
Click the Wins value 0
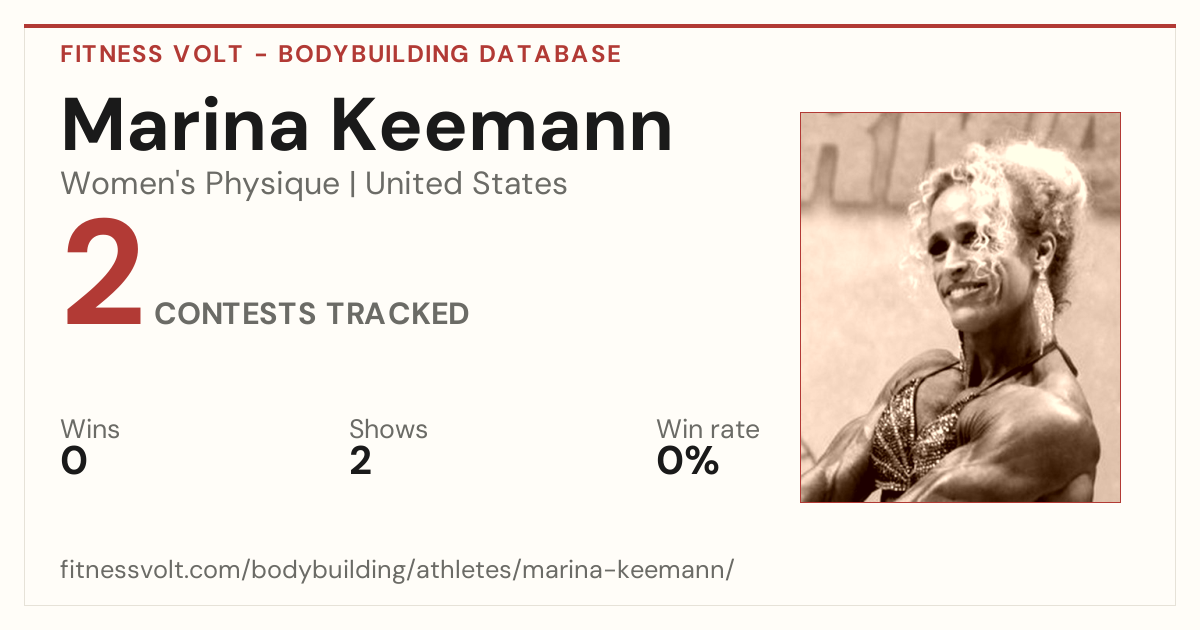coord(74,461)
